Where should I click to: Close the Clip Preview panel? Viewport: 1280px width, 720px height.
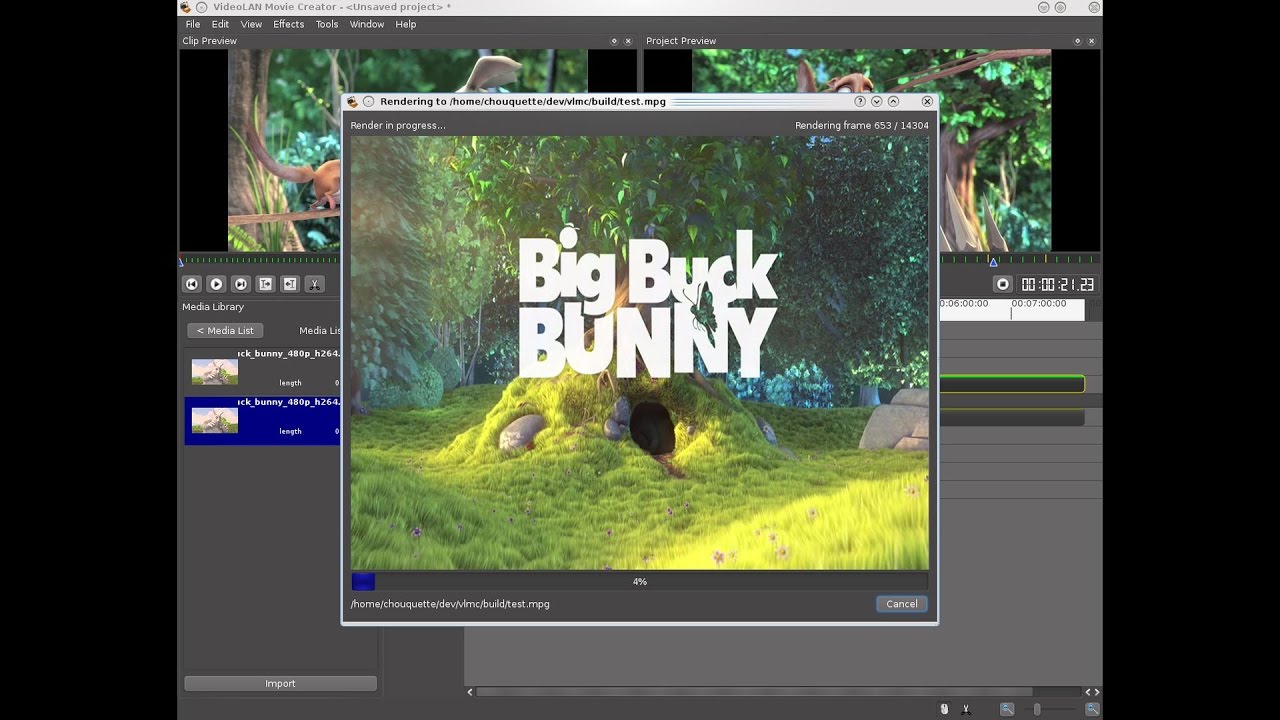[628, 41]
